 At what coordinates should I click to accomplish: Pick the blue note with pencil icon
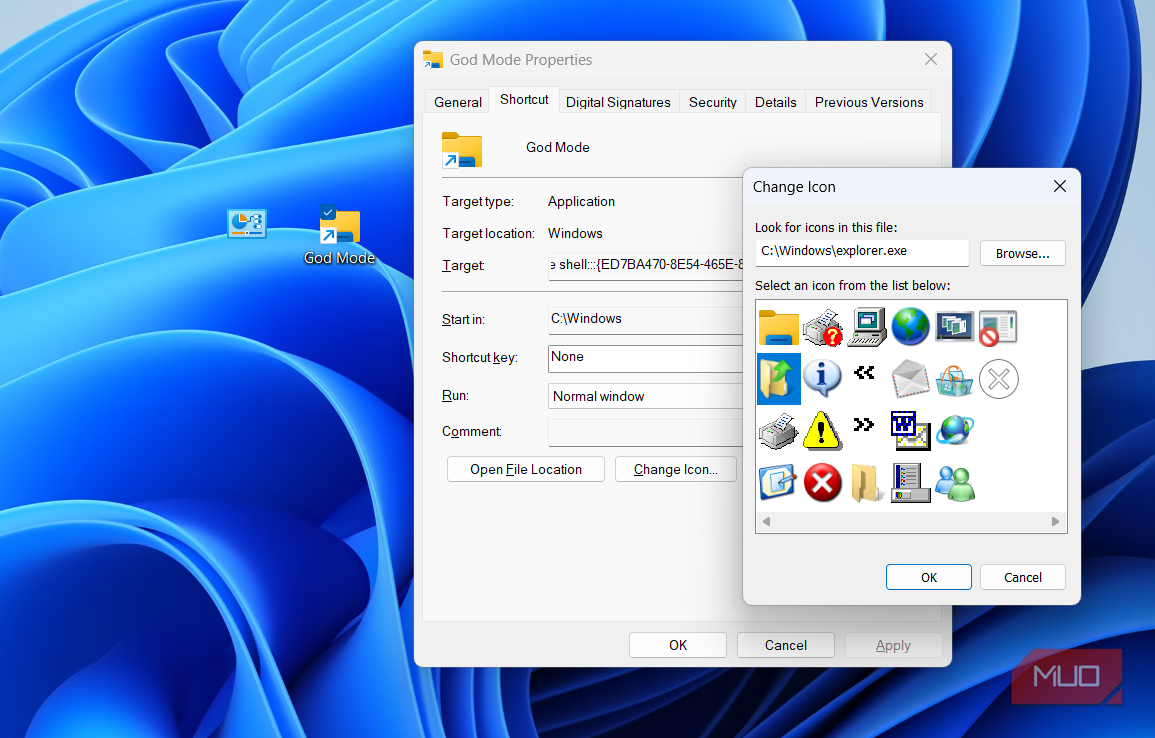pos(778,482)
